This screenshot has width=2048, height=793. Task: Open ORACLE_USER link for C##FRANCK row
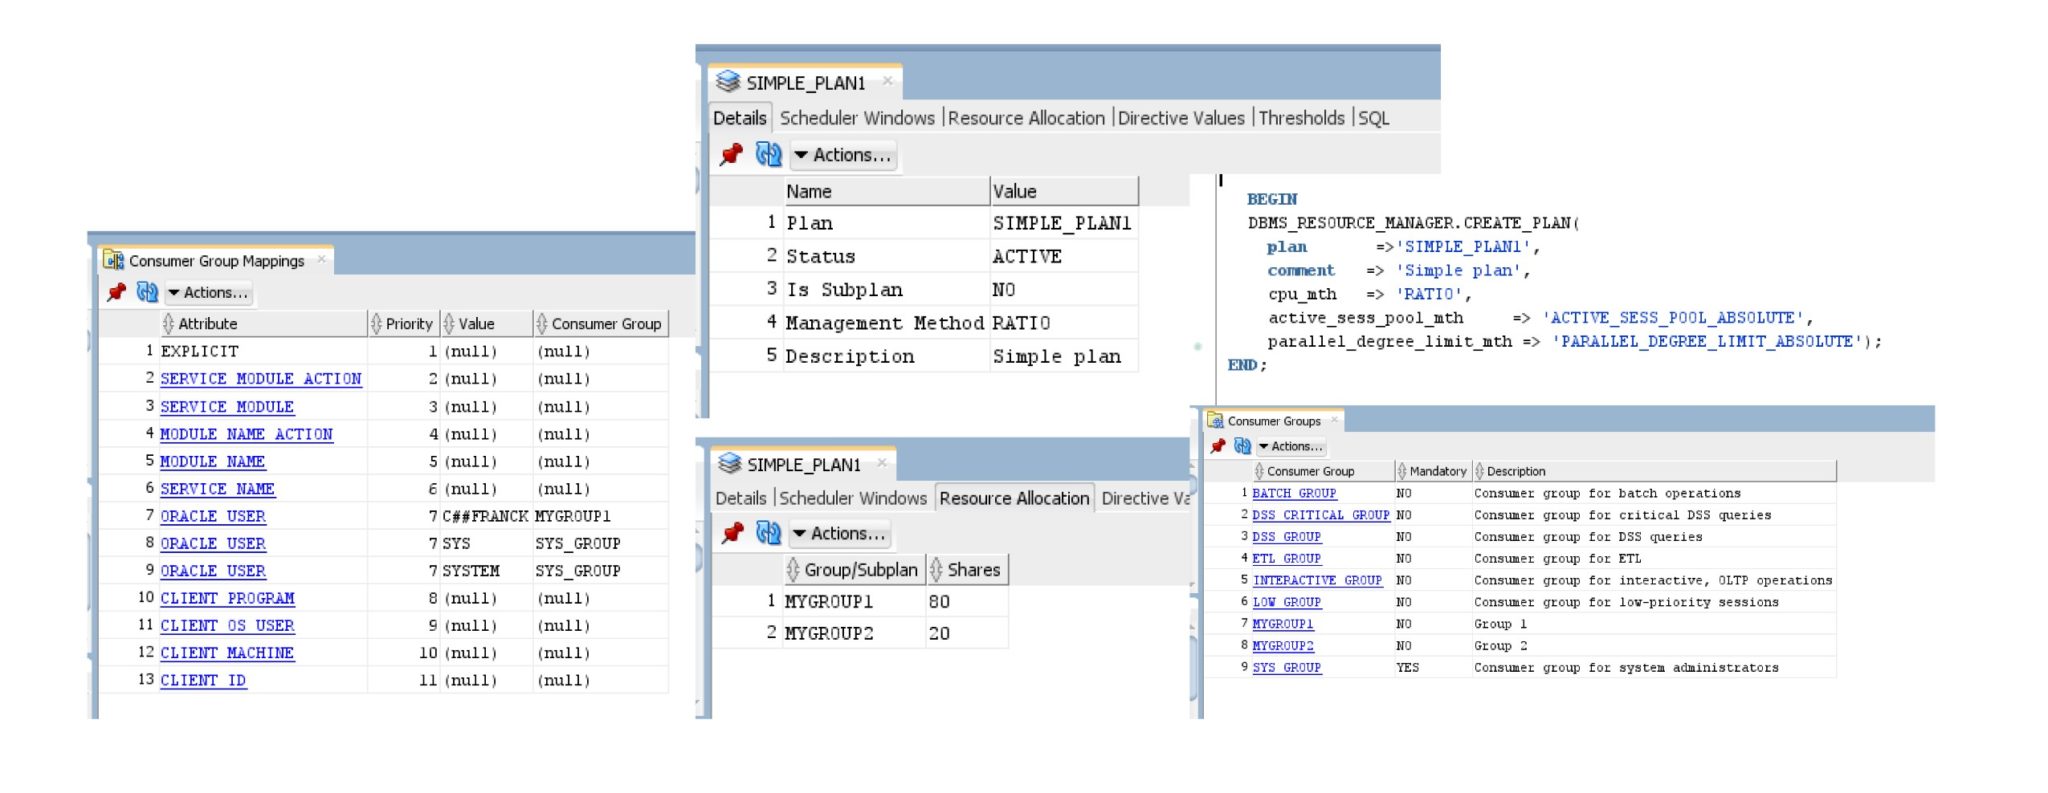(213, 516)
